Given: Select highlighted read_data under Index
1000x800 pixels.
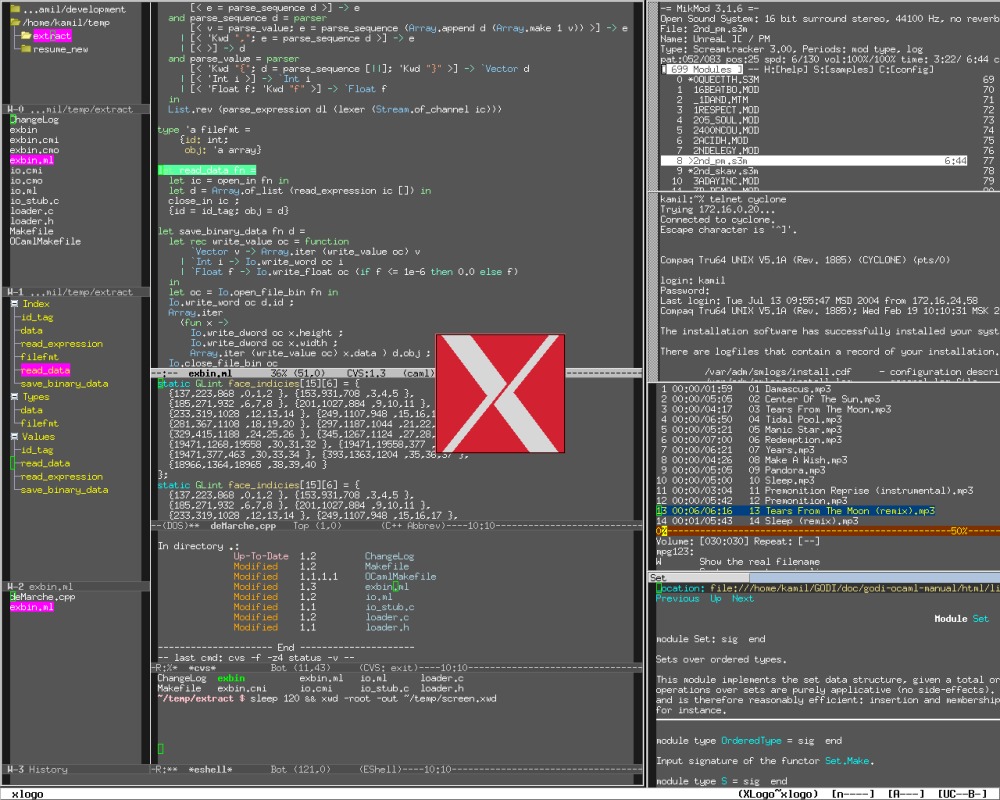Looking at the screenshot, I should point(45,370).
